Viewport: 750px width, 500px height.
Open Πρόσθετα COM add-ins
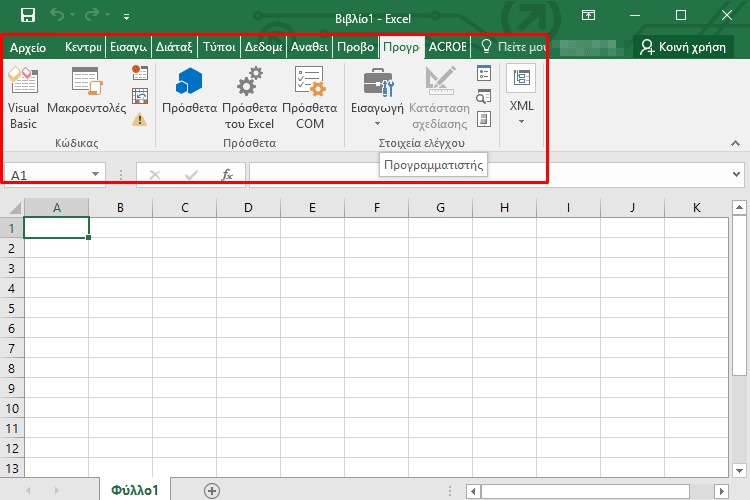pyautogui.click(x=309, y=98)
